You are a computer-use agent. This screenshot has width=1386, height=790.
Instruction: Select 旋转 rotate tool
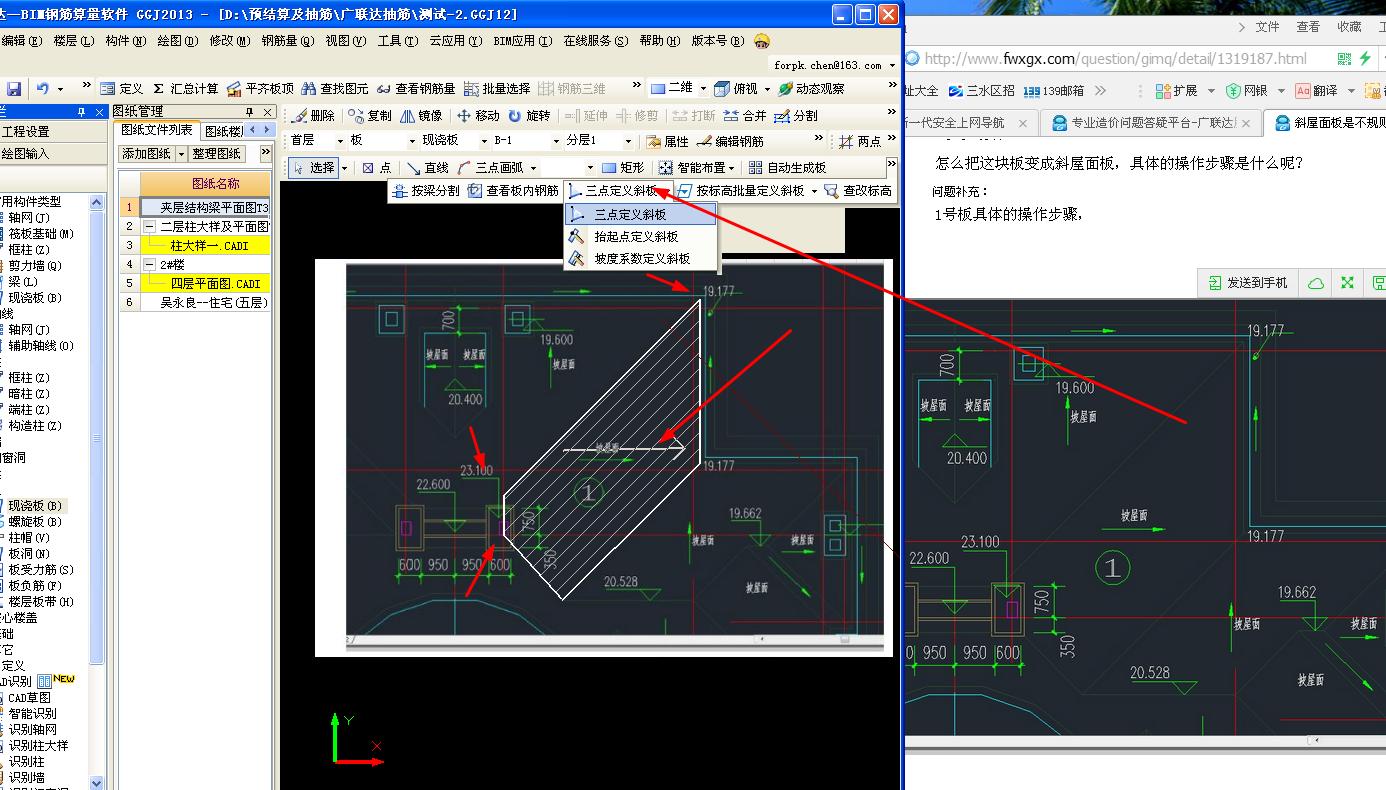(529, 116)
